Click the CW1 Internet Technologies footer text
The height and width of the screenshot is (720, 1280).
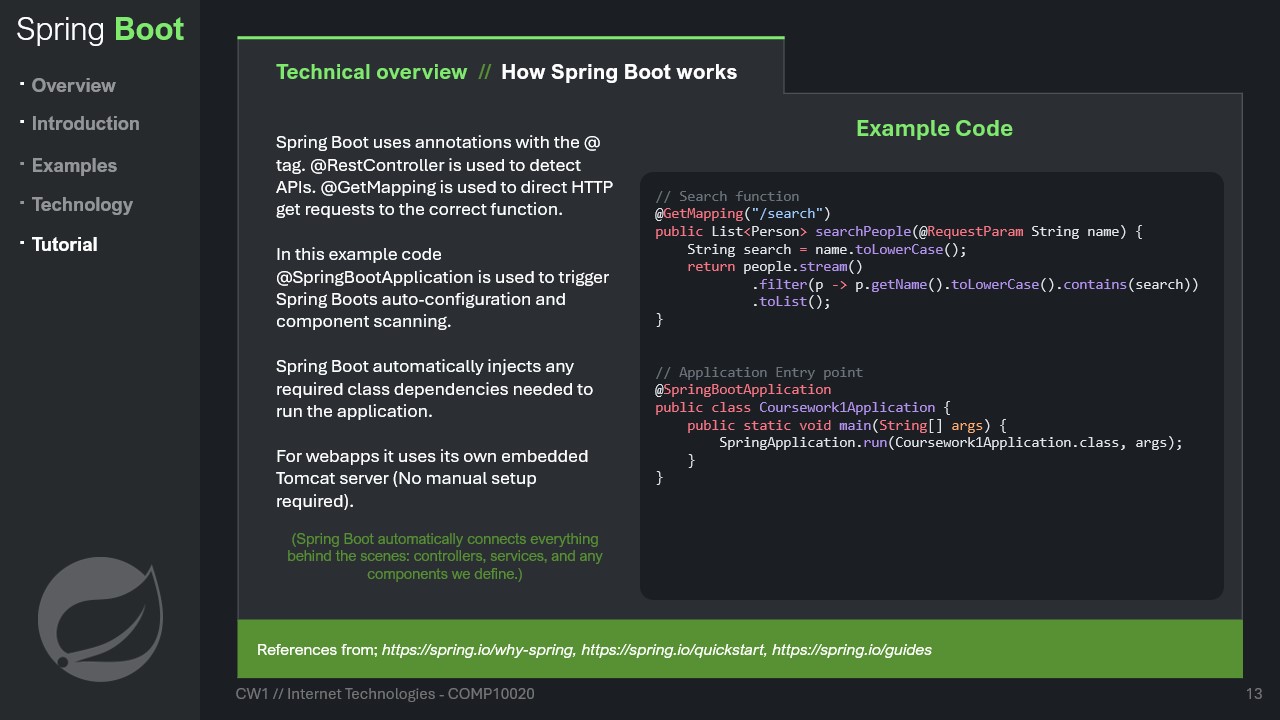coord(385,694)
